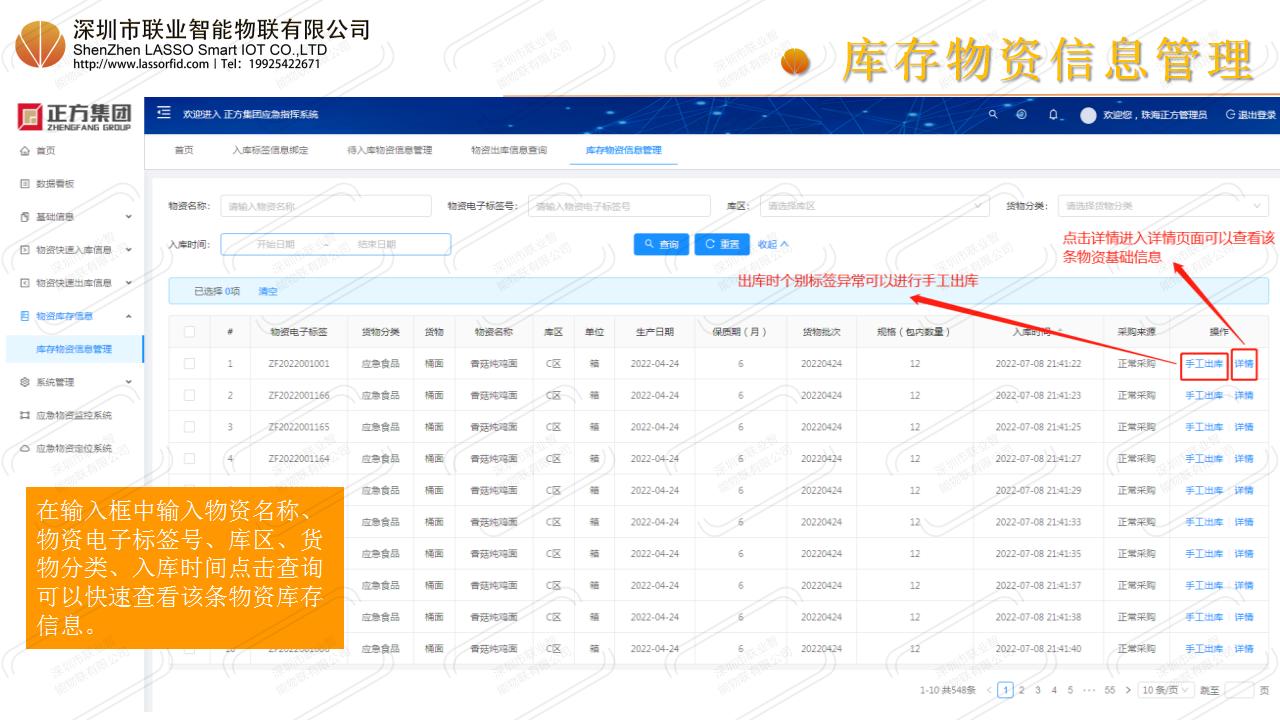Click the user avatar in top bar

(x=1087, y=115)
